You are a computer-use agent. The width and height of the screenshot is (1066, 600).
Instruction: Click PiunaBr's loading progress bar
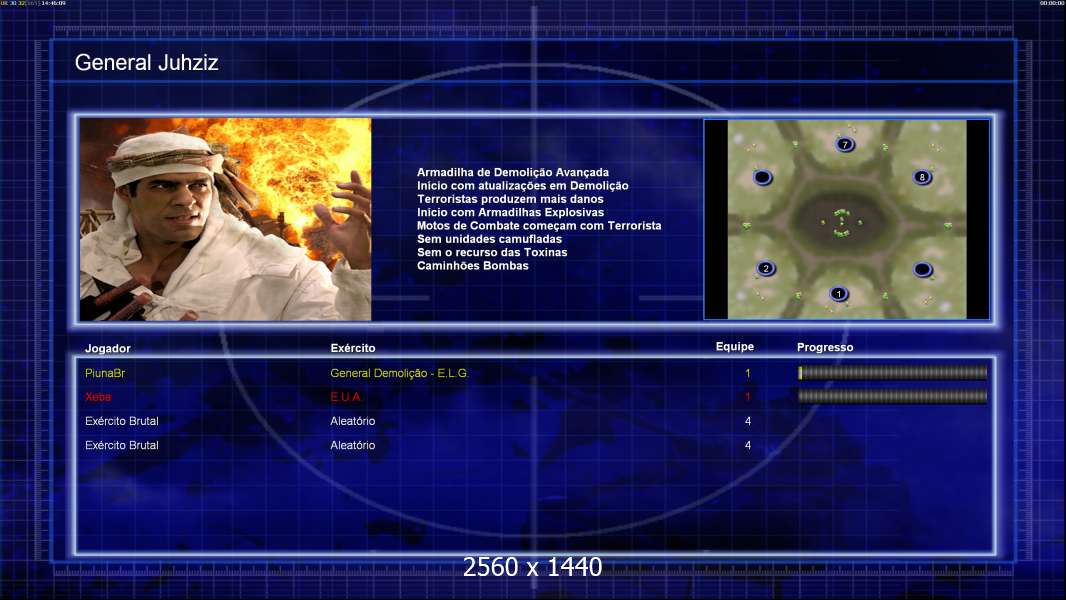[x=893, y=372]
